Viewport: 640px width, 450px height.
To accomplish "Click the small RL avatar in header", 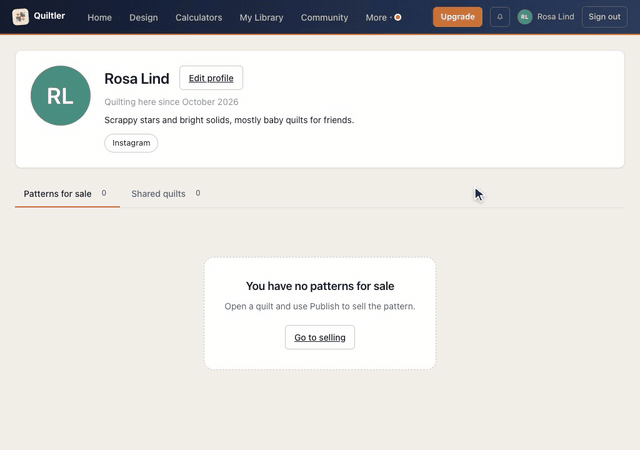I will tap(525, 17).
